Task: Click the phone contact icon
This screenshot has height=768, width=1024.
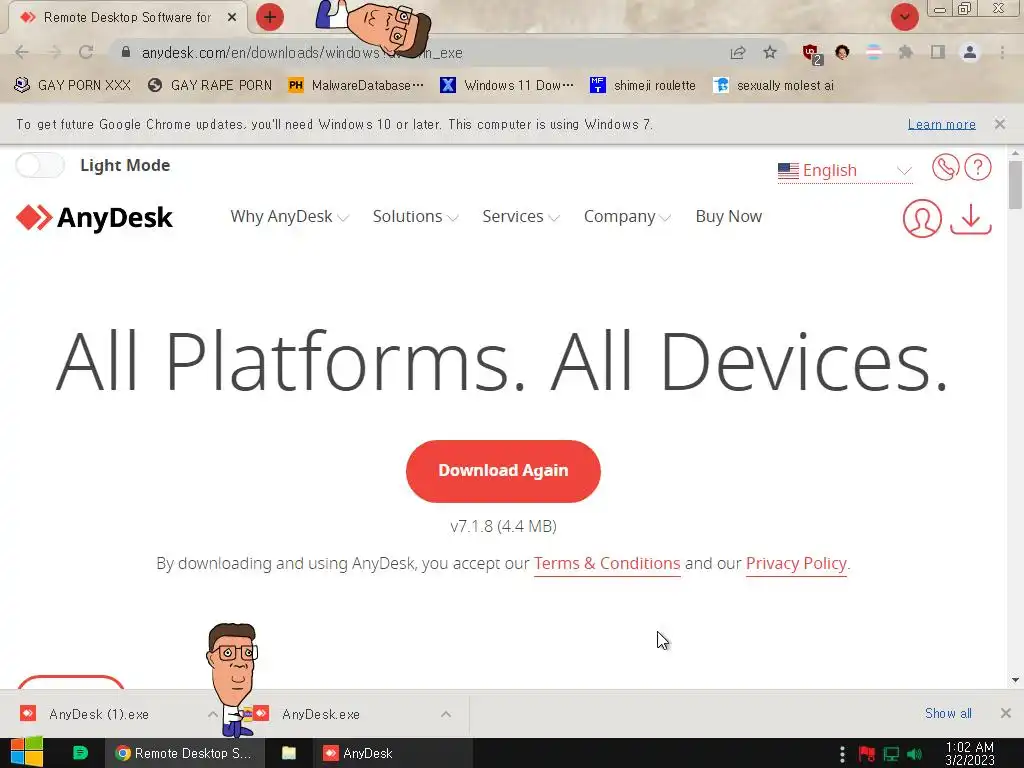Action: tap(945, 167)
